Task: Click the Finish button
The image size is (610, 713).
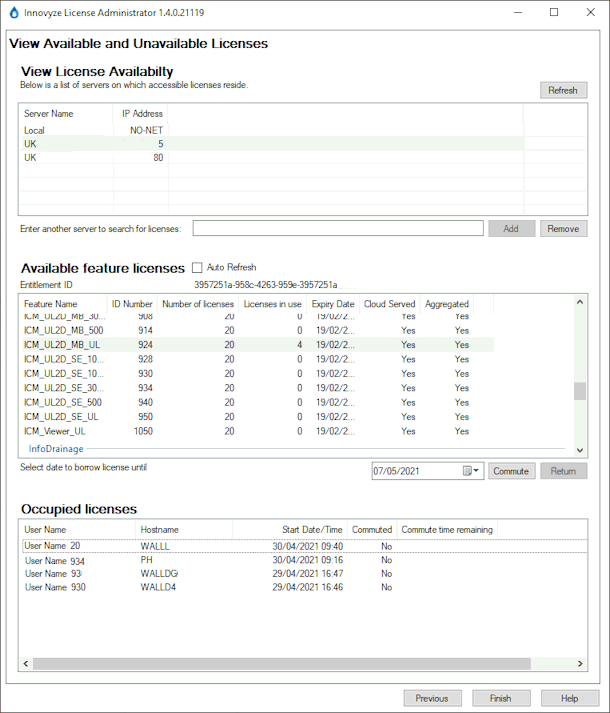Action: [501, 698]
